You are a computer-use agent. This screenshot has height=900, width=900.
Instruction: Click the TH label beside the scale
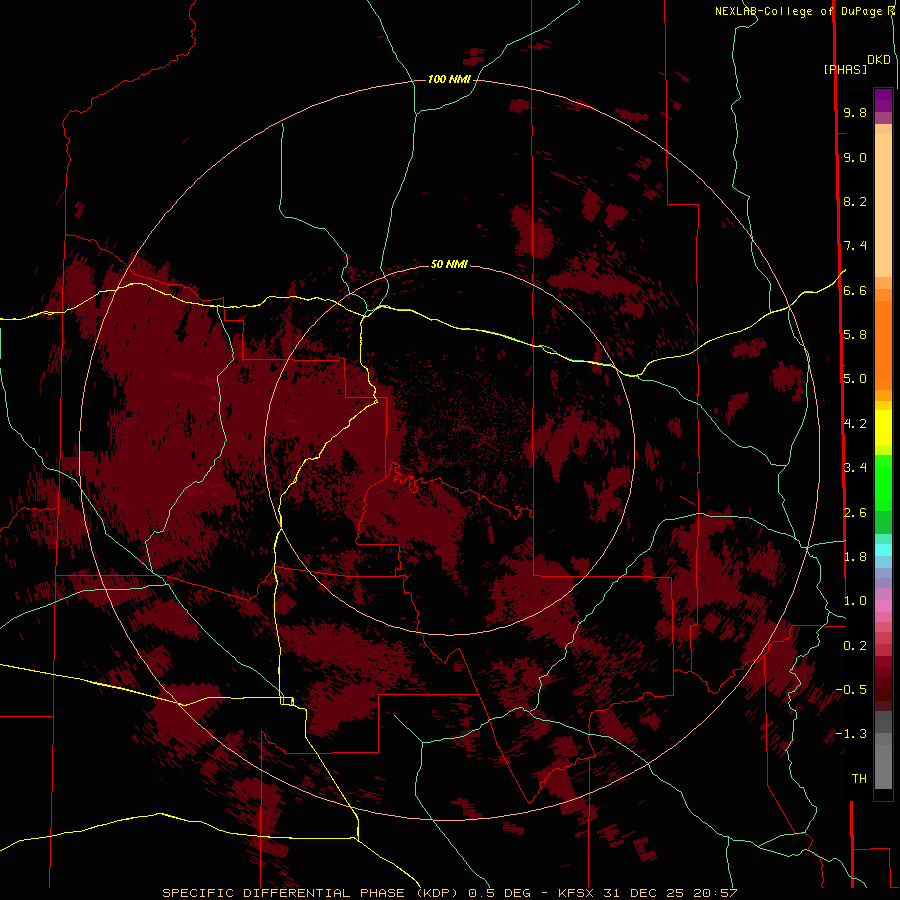(x=859, y=778)
